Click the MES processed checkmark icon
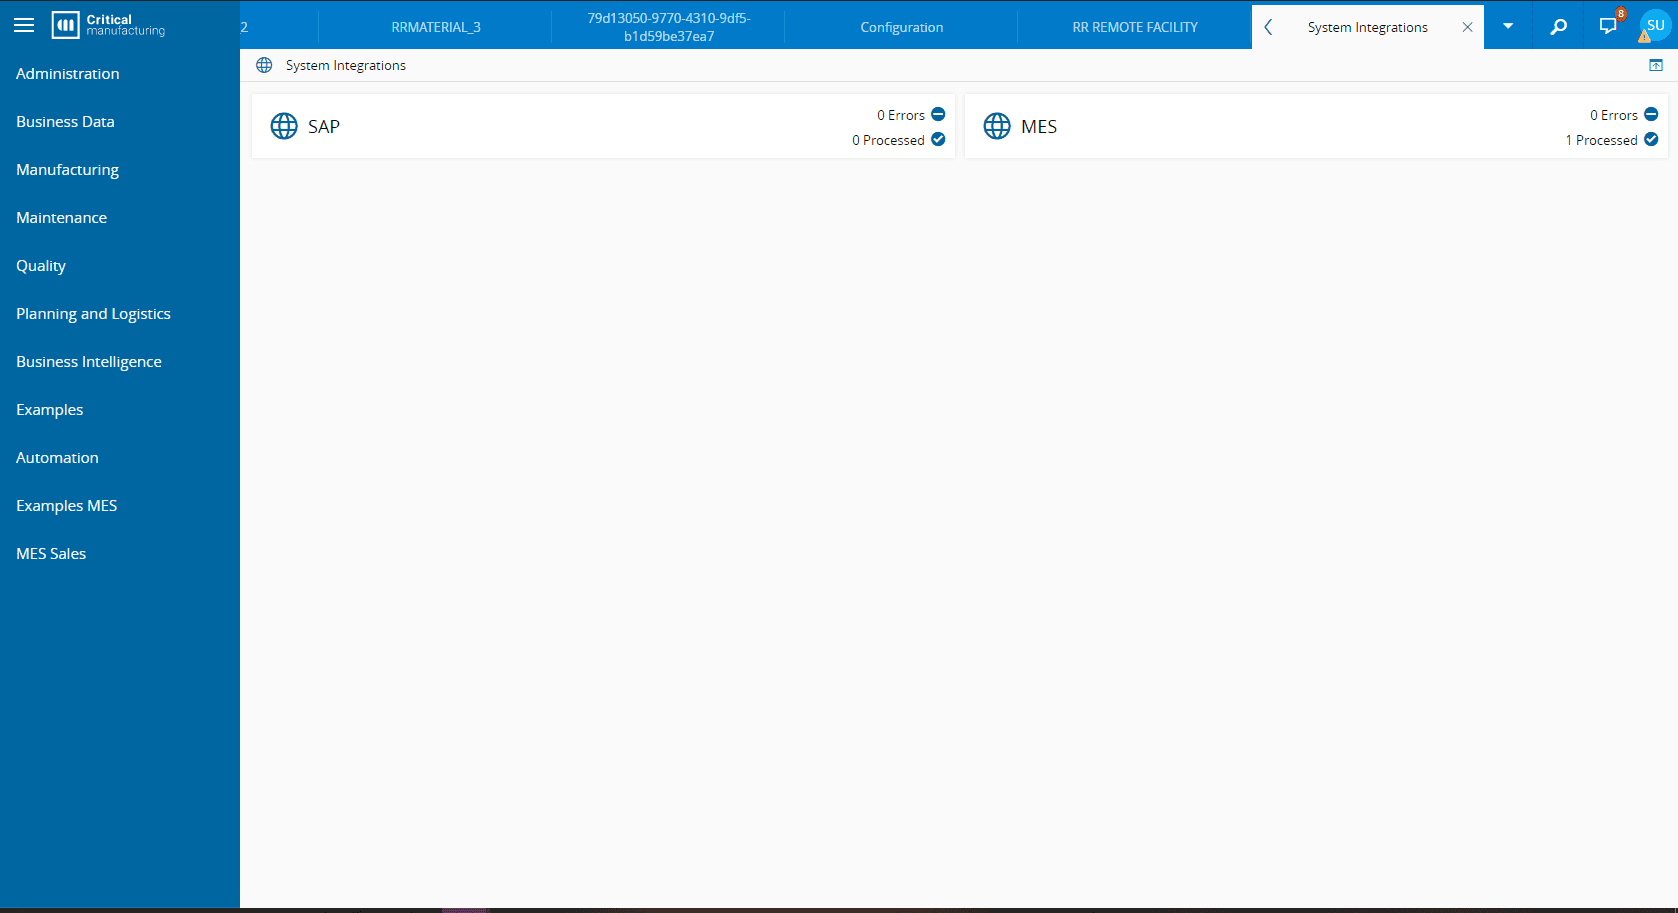 click(1651, 139)
